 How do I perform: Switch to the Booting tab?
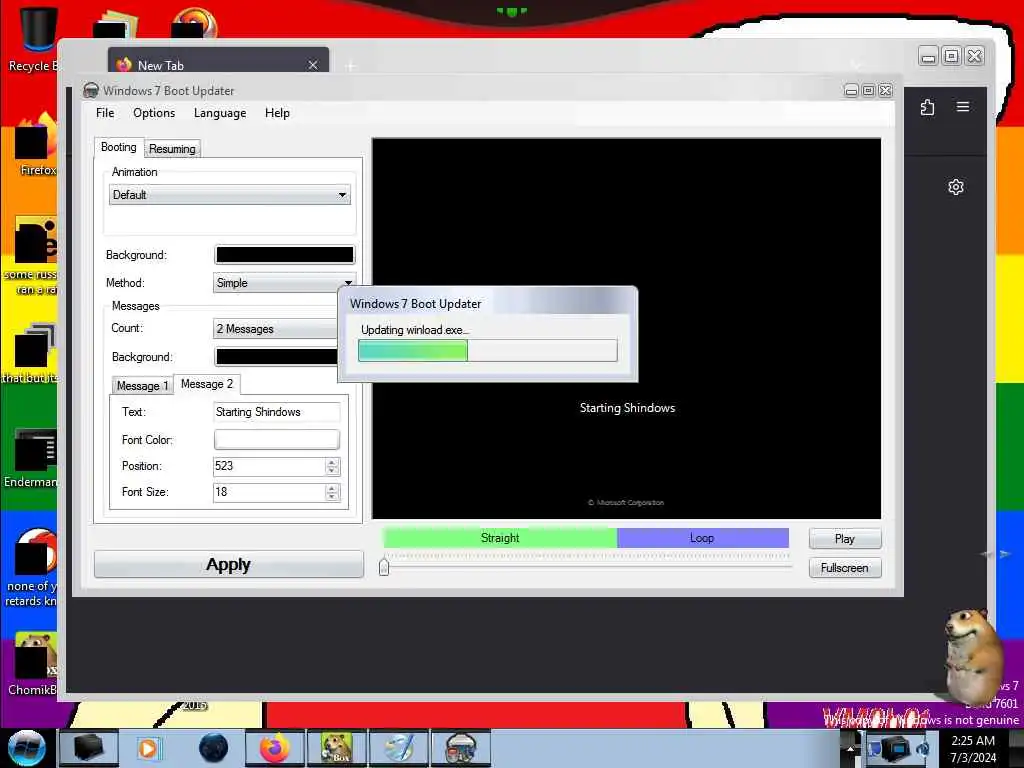pos(119,148)
